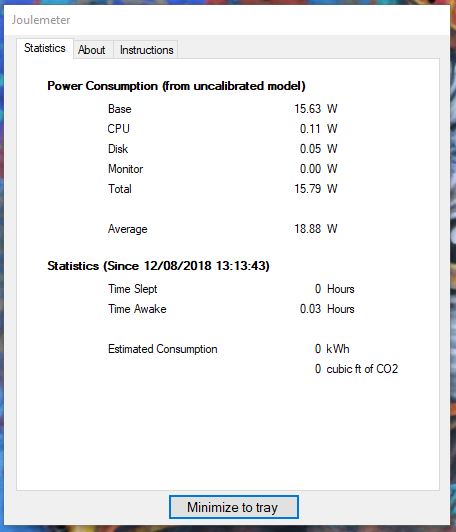The width and height of the screenshot is (456, 532).
Task: Click the Power Consumption heading
Action: tap(176, 86)
